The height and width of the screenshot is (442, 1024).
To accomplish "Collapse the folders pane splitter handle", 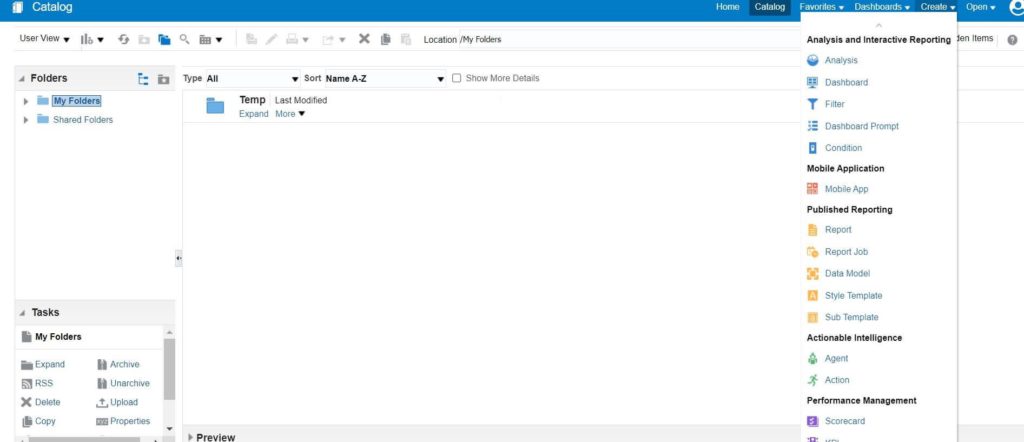I will coord(178,259).
